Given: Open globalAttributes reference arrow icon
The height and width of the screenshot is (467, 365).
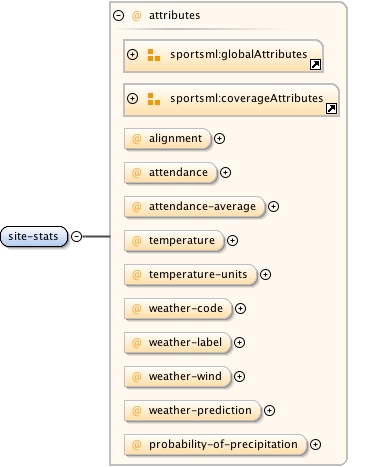Looking at the screenshot, I should 315,64.
